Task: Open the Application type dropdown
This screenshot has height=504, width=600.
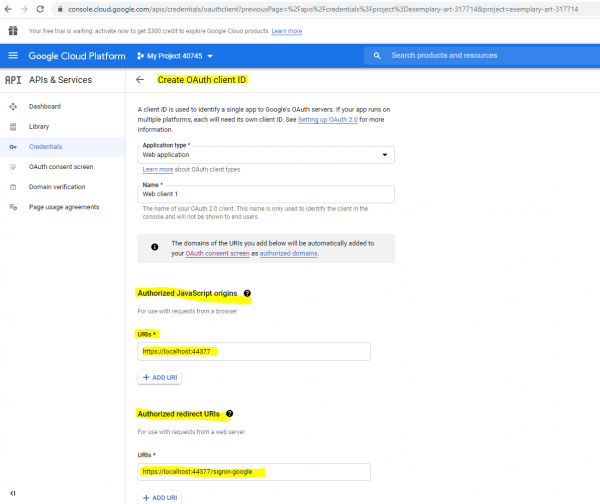Action: [x=266, y=155]
